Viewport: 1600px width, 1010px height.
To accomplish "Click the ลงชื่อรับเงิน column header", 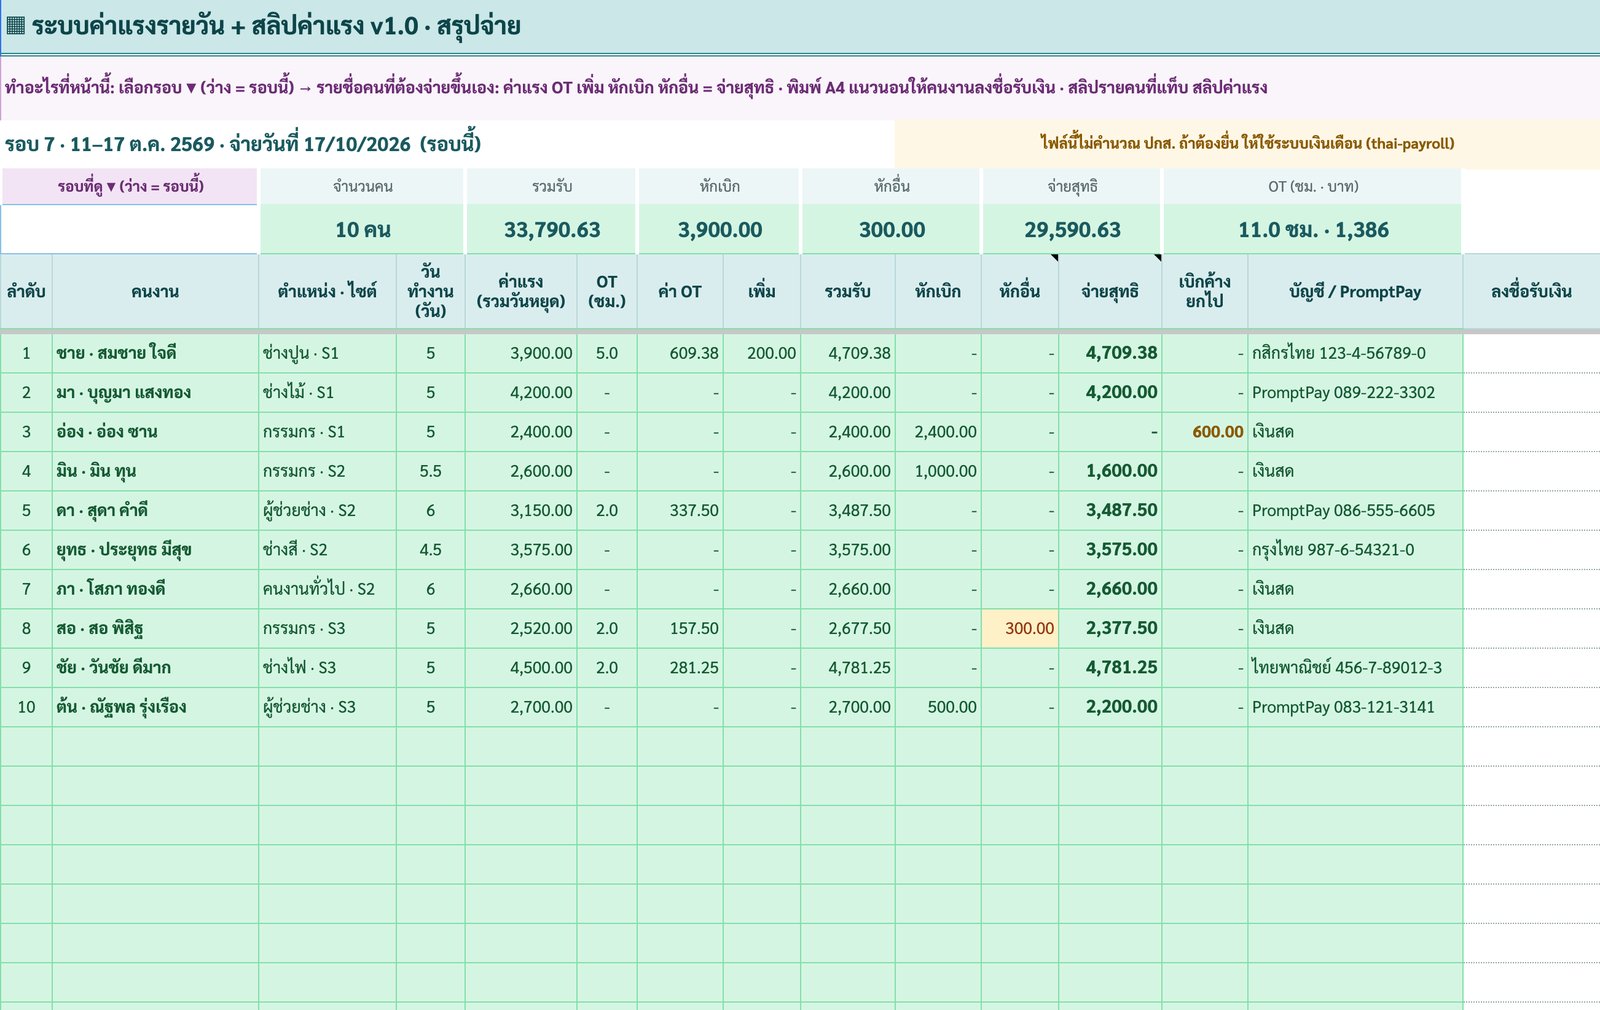I will [1531, 291].
